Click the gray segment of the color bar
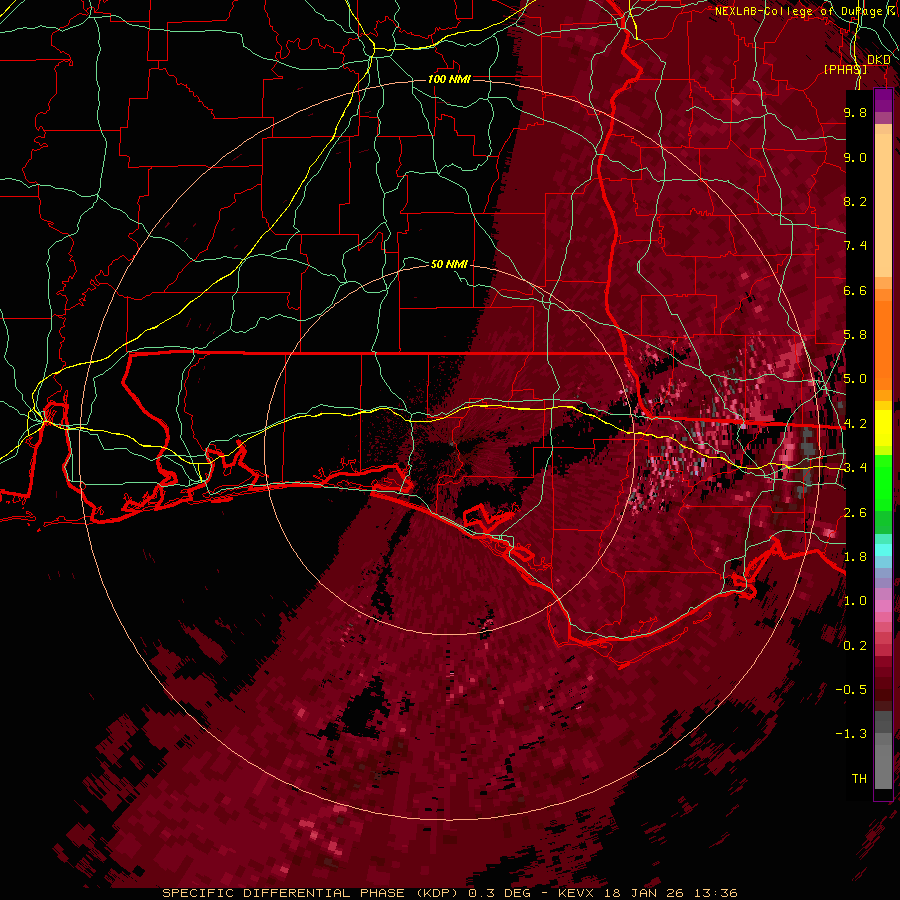 [x=883, y=752]
